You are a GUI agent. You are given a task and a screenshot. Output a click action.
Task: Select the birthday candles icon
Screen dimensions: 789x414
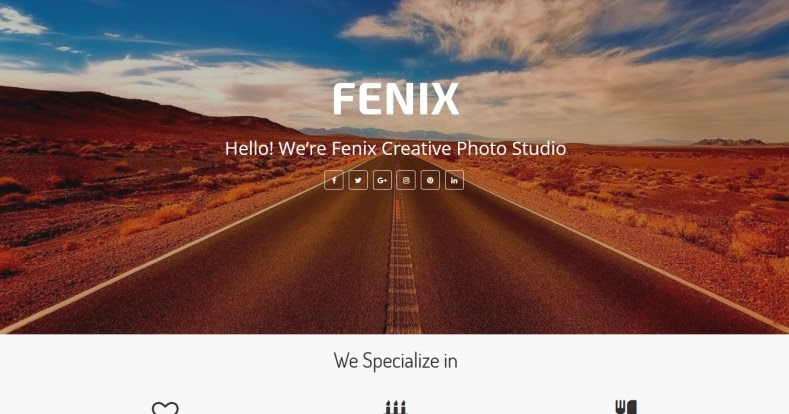point(396,407)
